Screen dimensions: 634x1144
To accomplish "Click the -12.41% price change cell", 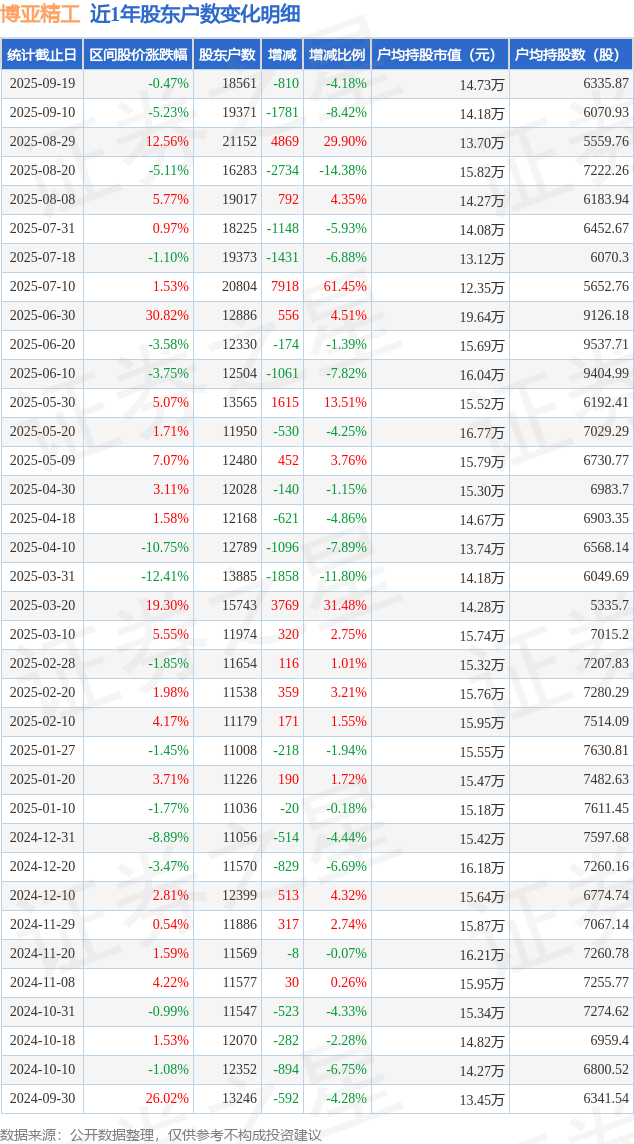I will [x=165, y=577].
